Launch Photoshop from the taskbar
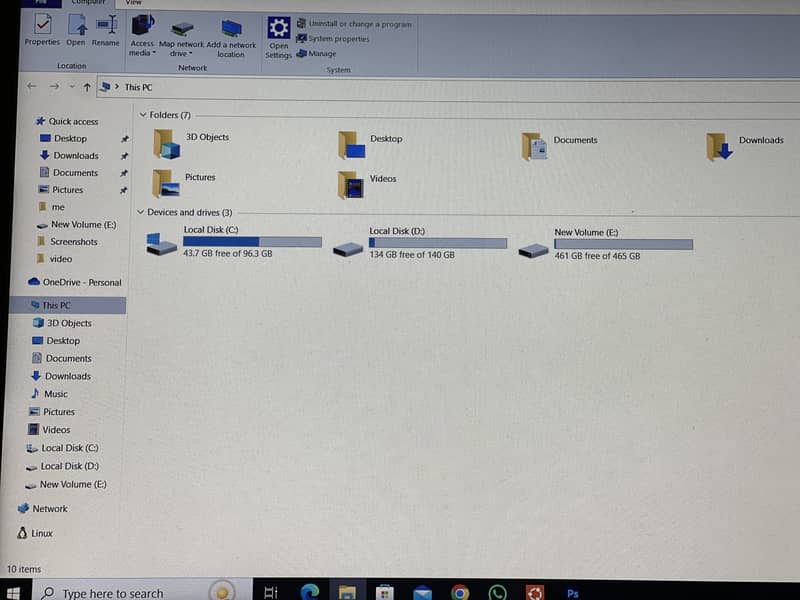Screen dimensions: 800x600 [x=573, y=593]
